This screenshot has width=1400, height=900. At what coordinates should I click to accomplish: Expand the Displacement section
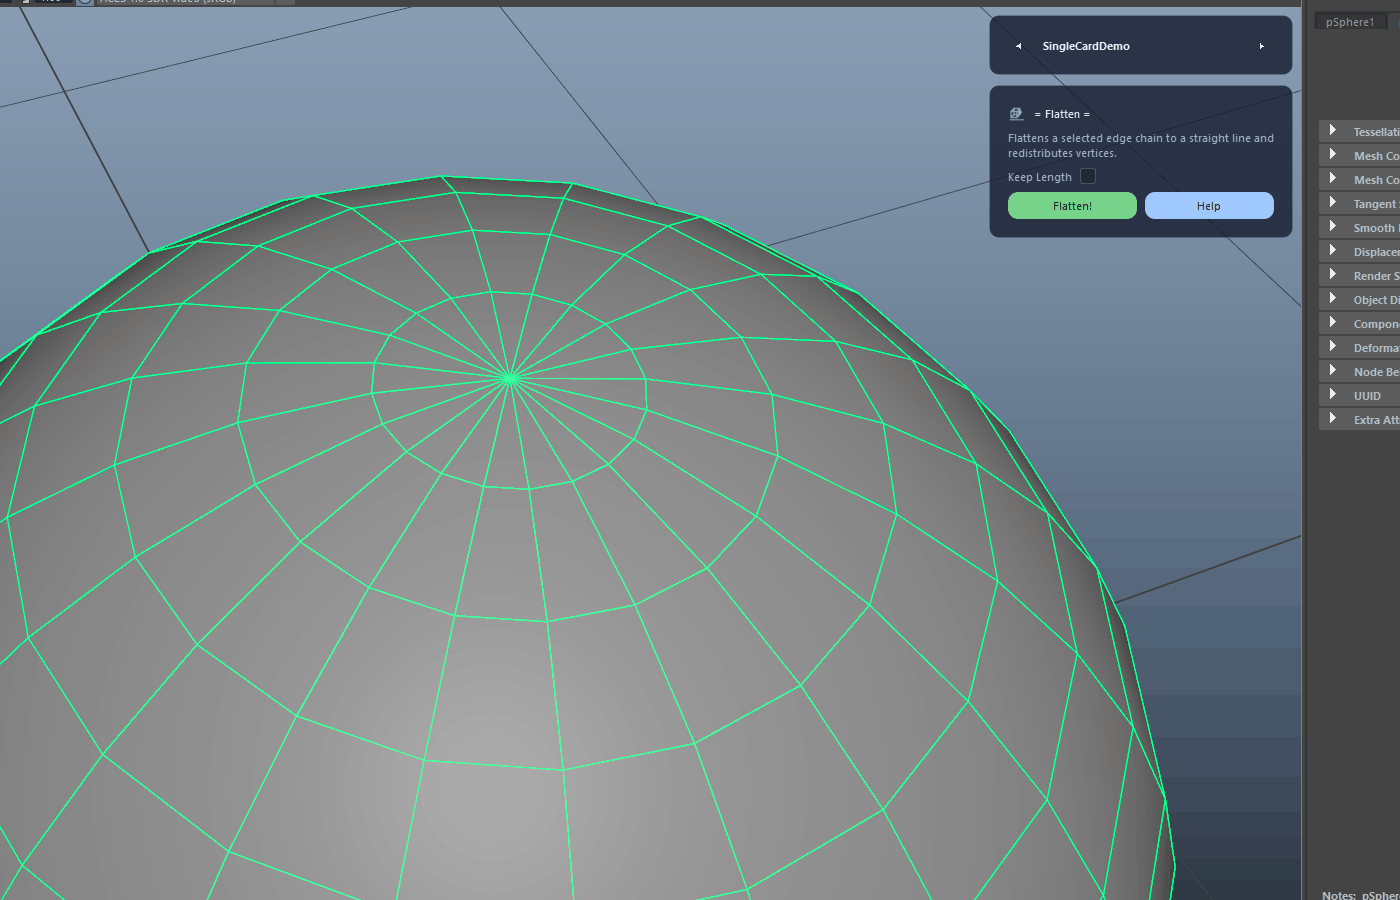pos(1359,251)
